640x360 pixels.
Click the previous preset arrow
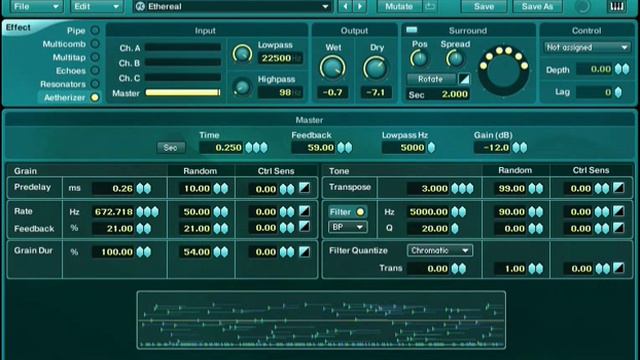tap(346, 7)
